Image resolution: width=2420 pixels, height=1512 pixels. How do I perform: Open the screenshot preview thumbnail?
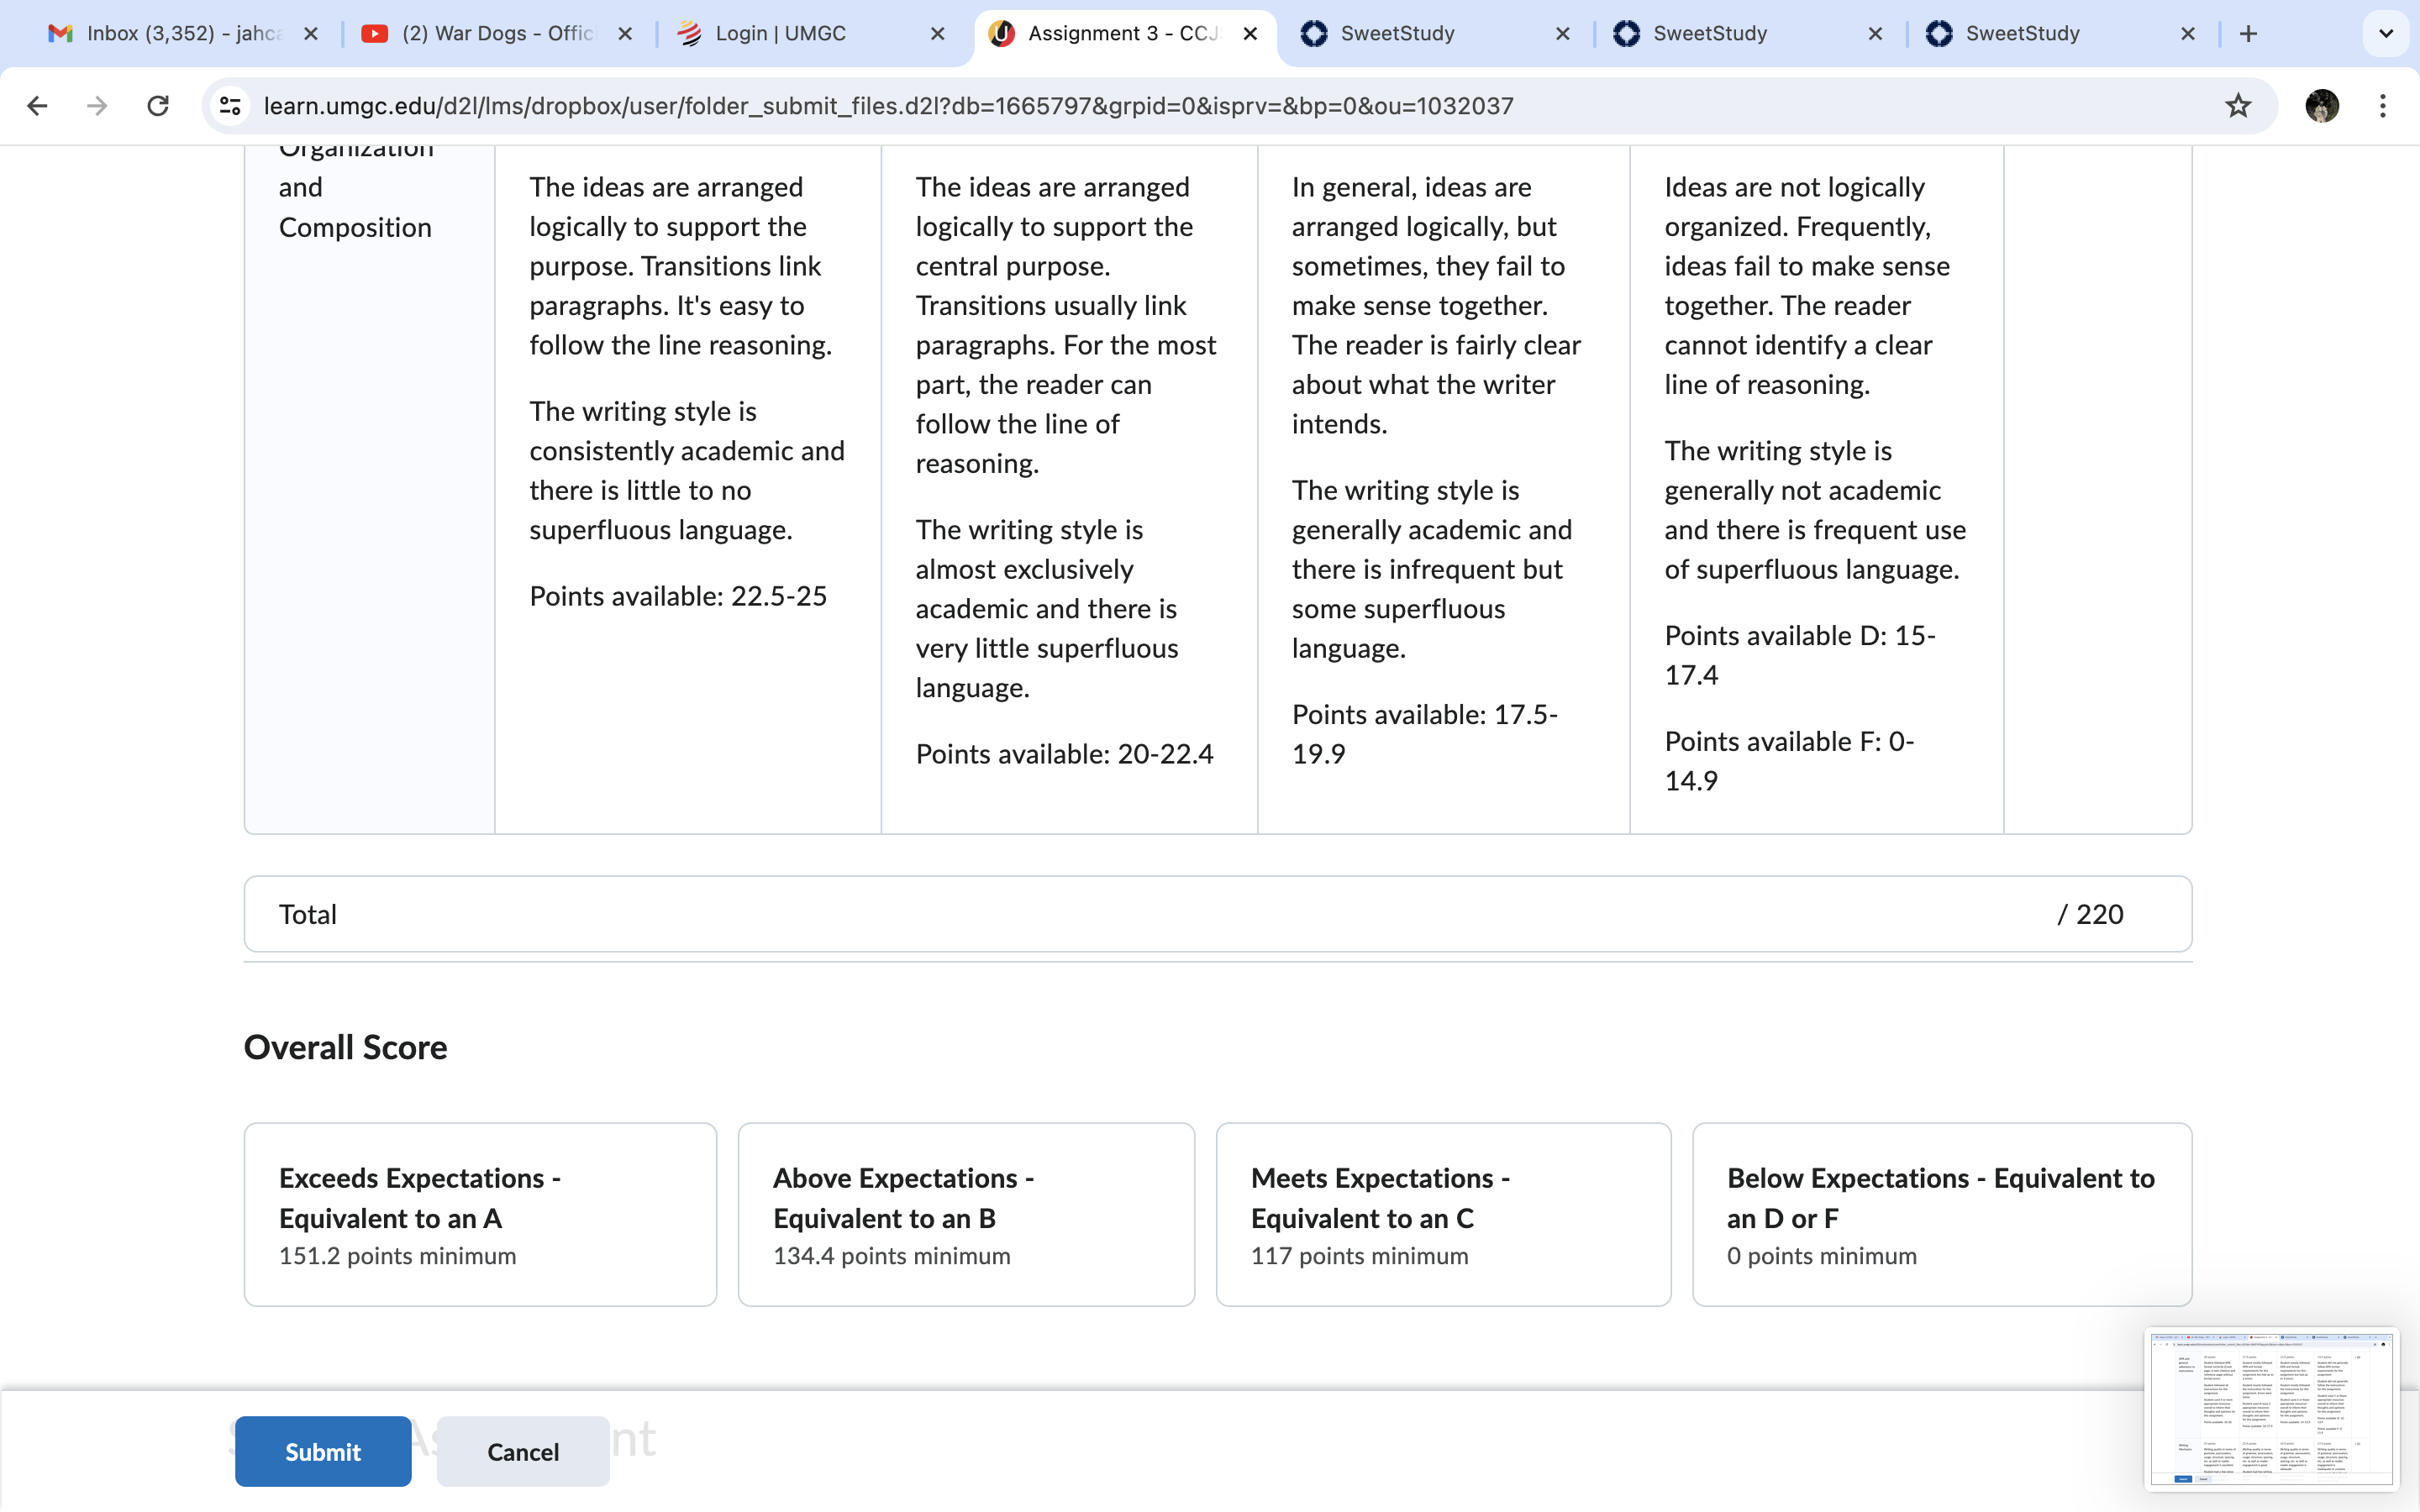(x=2271, y=1407)
